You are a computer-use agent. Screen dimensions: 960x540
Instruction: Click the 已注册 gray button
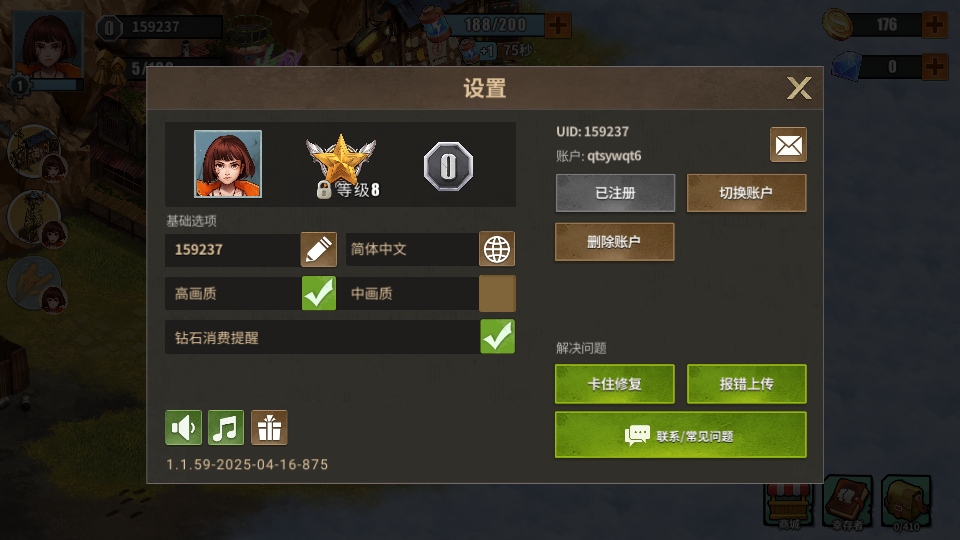(615, 193)
